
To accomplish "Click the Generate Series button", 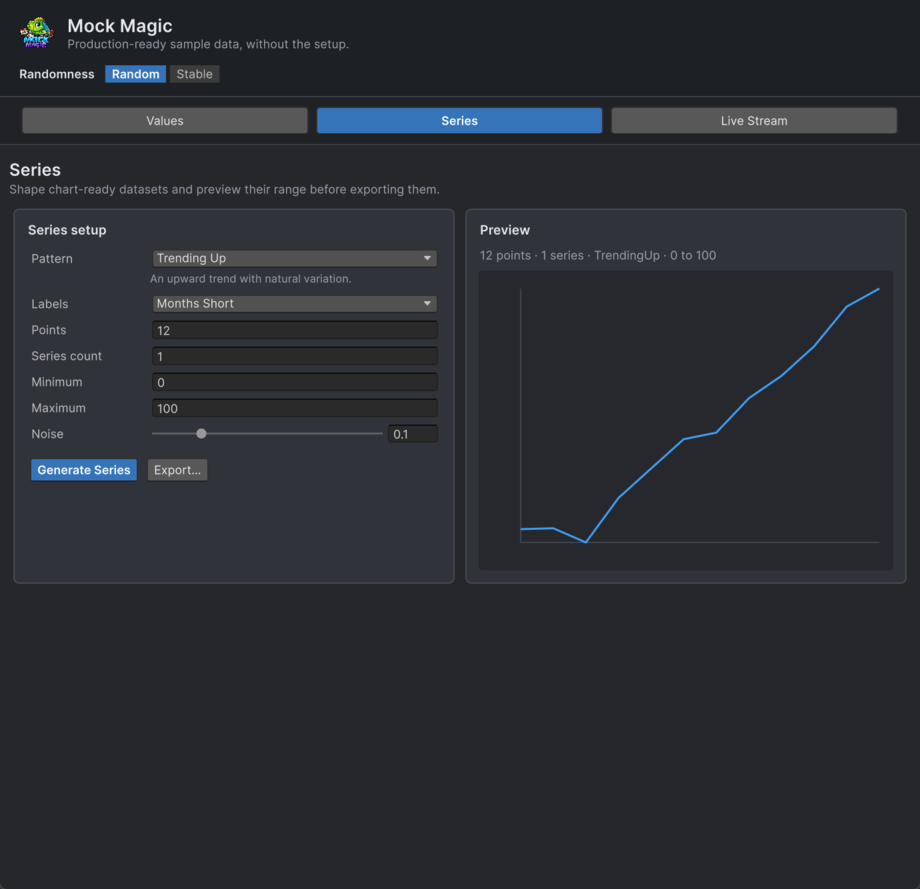I will 84,470.
